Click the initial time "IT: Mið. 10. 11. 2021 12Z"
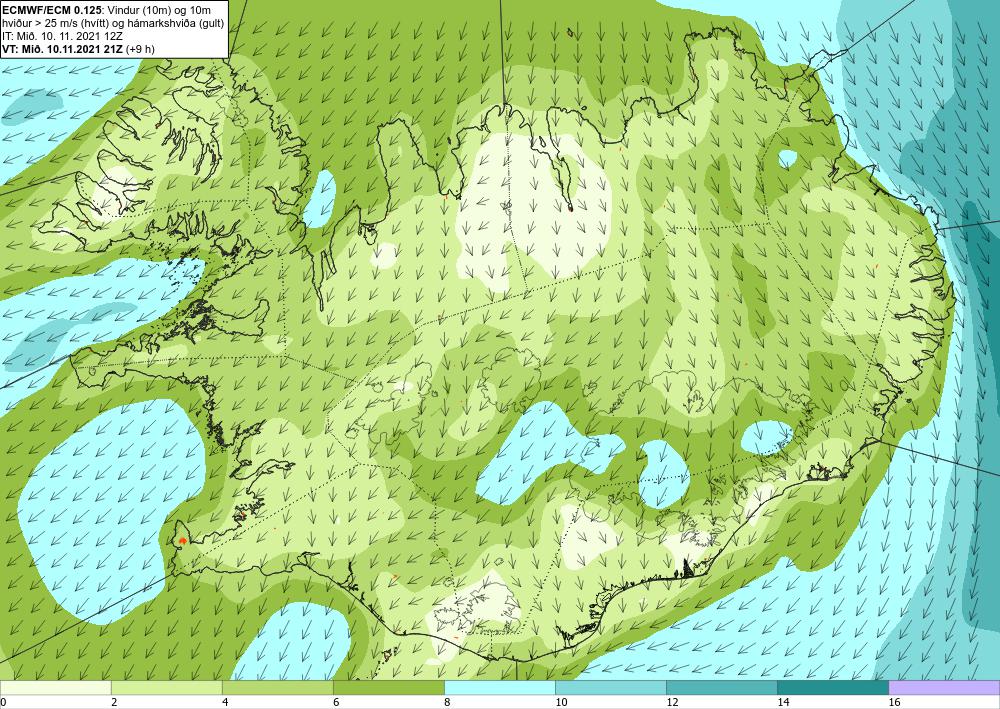1000x709 pixels. point(62,36)
